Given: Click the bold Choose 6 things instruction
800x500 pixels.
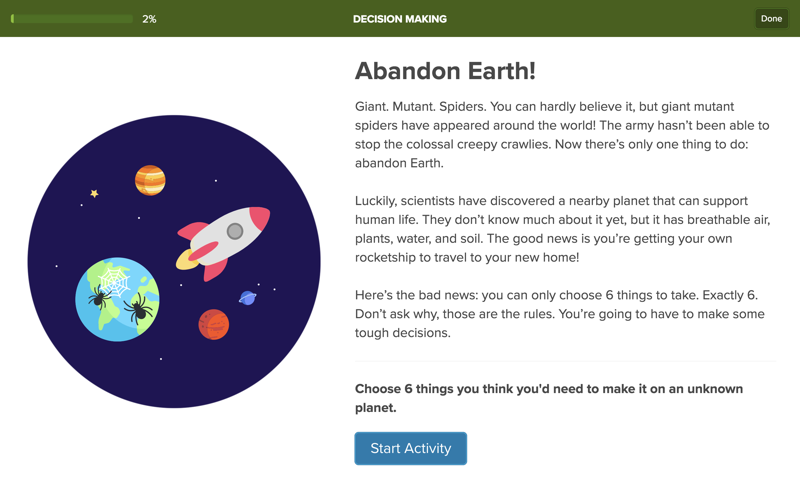Looking at the screenshot, I should pos(549,398).
